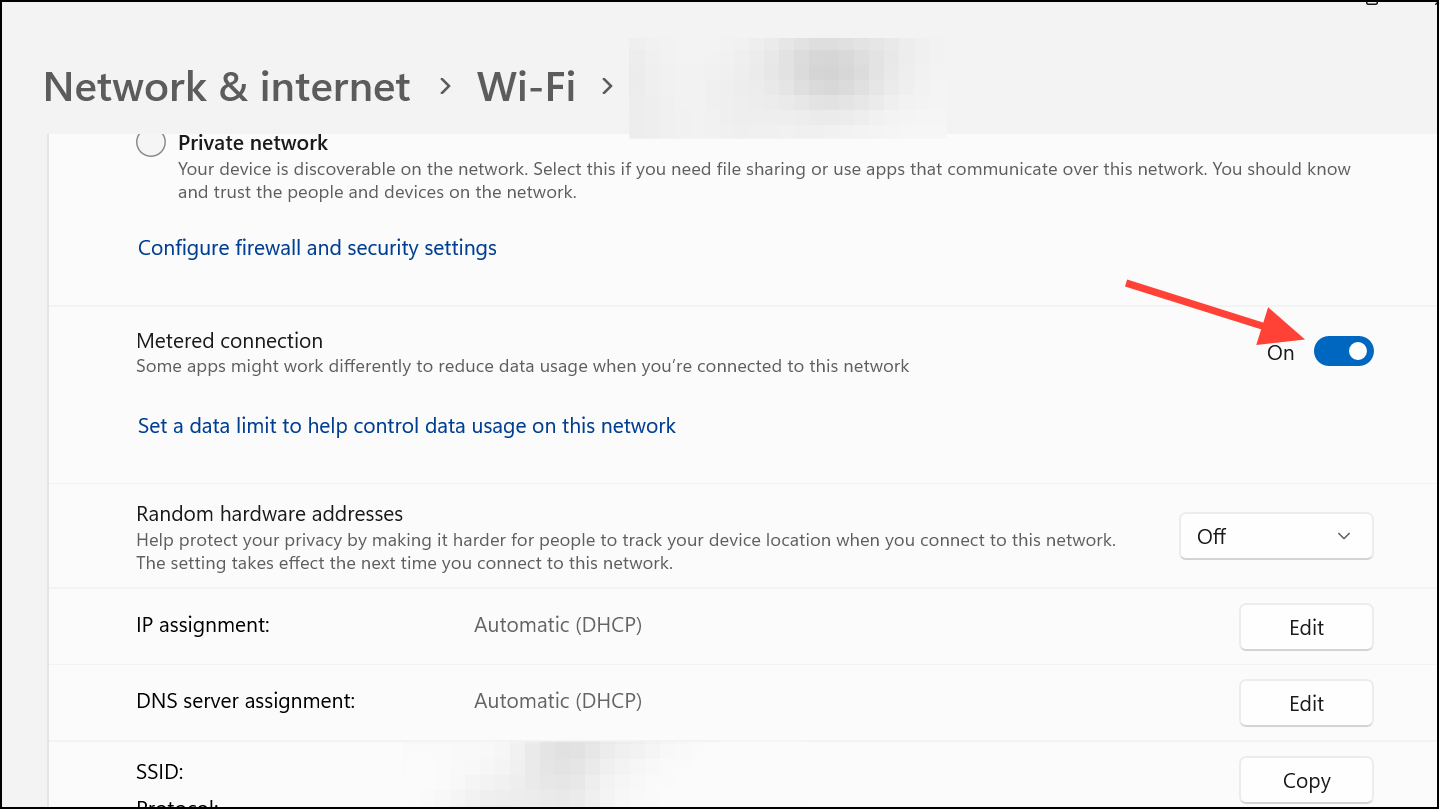
Task: Edit the IP assignment setting
Action: point(1306,627)
